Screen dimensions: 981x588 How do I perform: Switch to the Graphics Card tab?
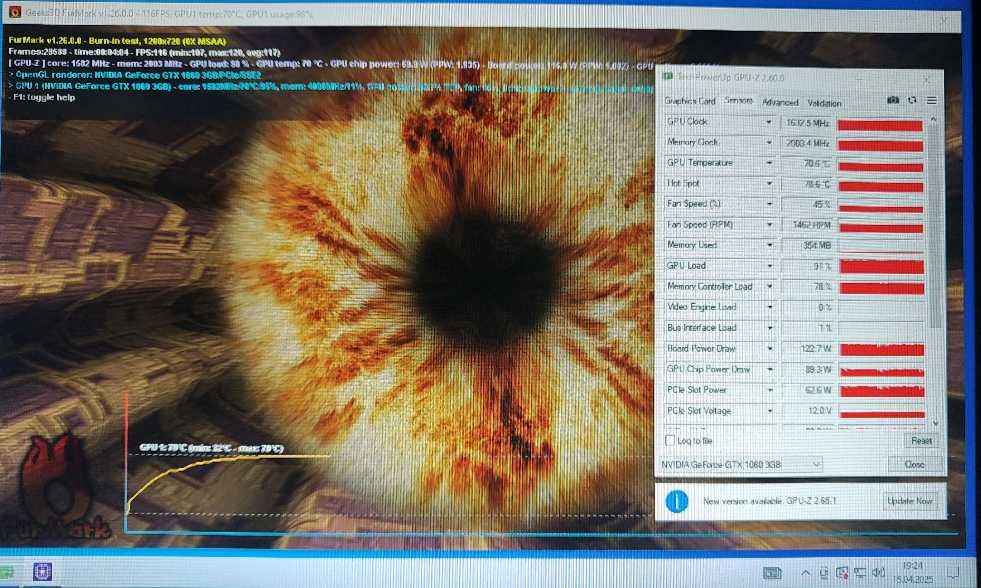click(689, 101)
